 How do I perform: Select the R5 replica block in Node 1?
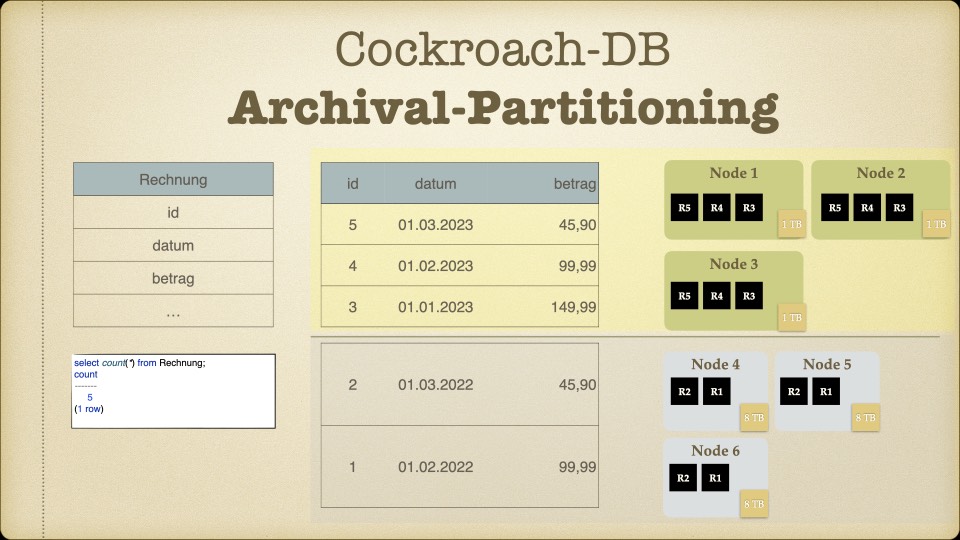[x=684, y=208]
